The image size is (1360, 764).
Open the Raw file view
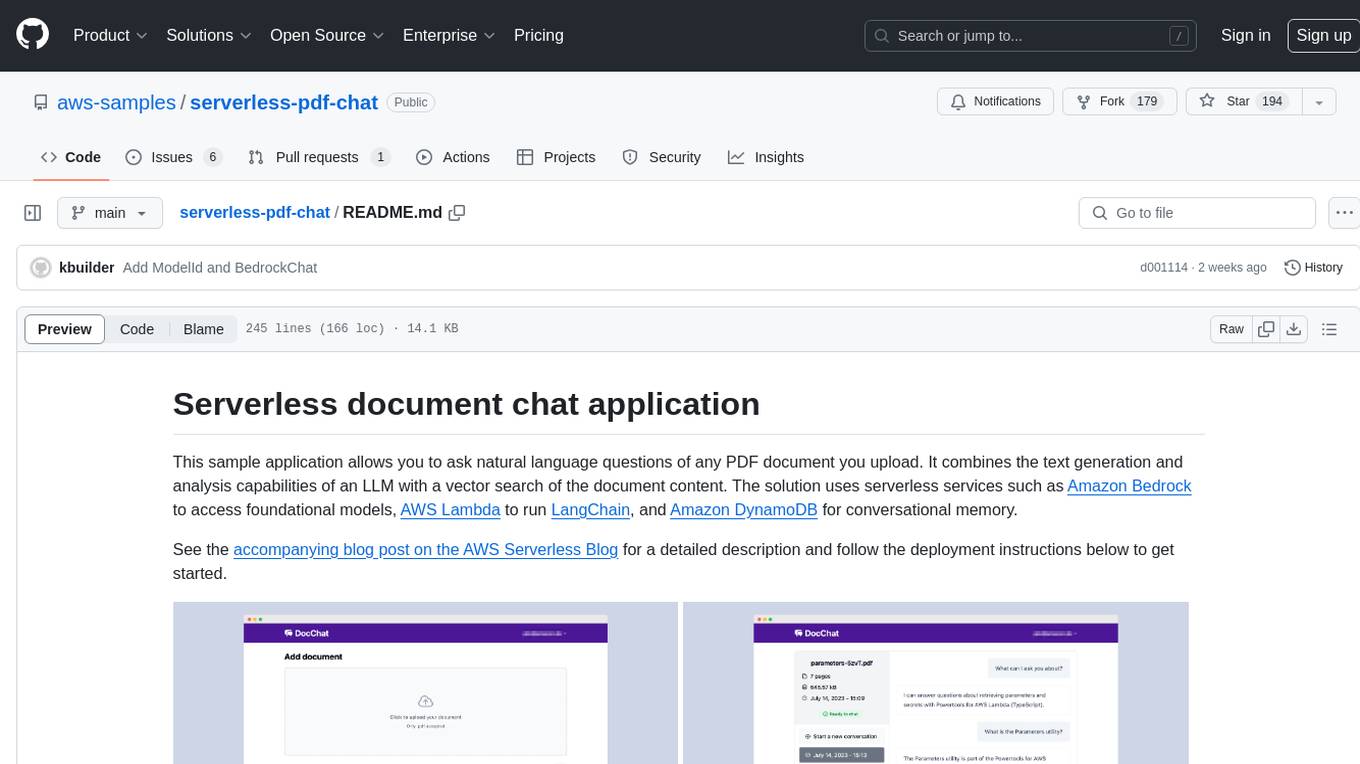[1231, 329]
